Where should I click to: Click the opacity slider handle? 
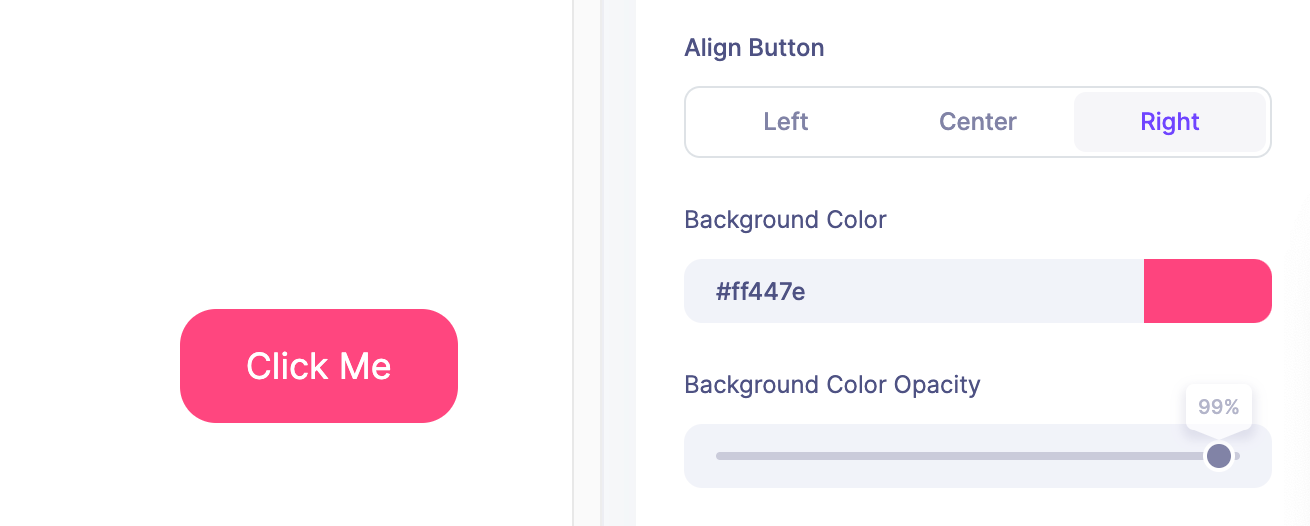click(x=1218, y=456)
